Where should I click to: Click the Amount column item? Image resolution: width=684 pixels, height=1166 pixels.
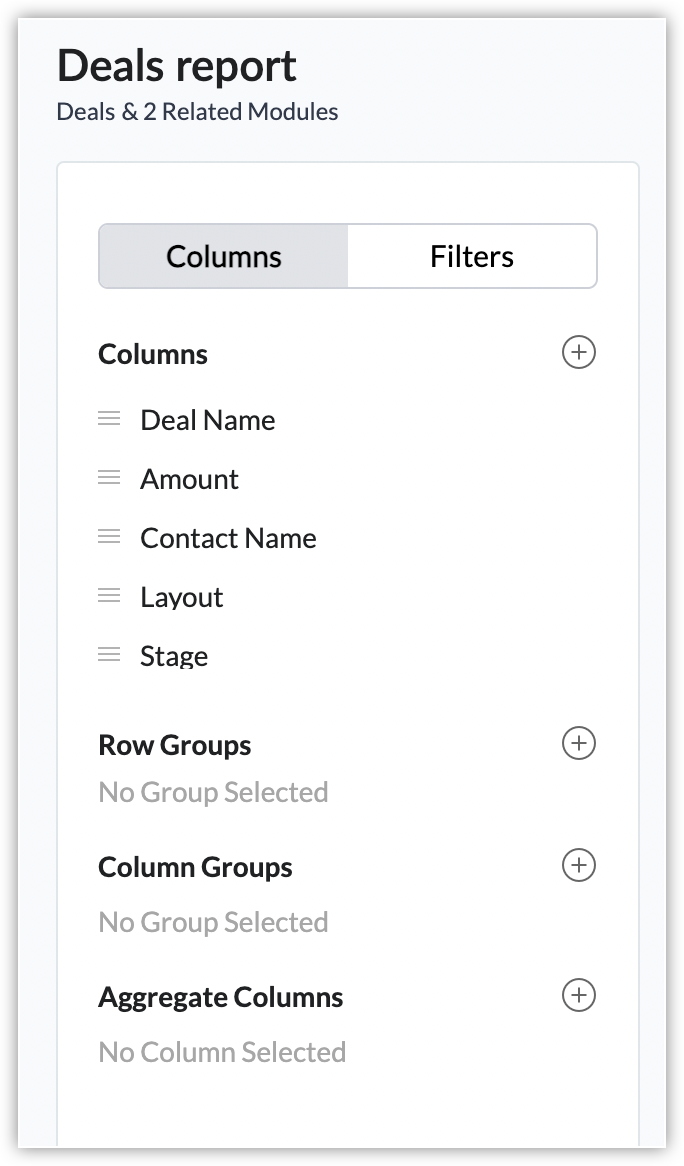click(x=189, y=479)
